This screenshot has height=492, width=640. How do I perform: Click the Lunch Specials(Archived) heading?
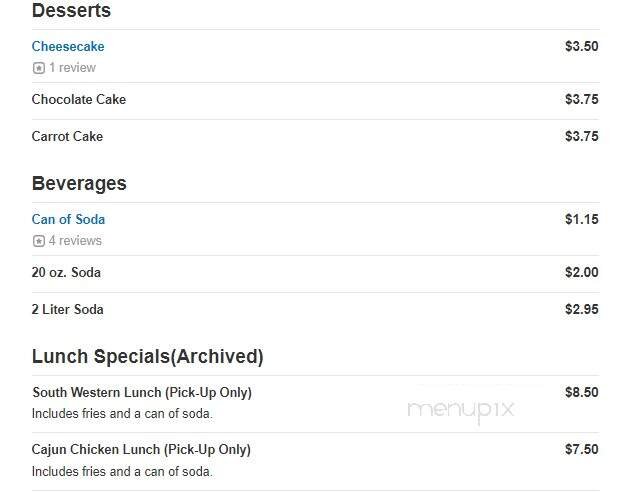coord(147,357)
